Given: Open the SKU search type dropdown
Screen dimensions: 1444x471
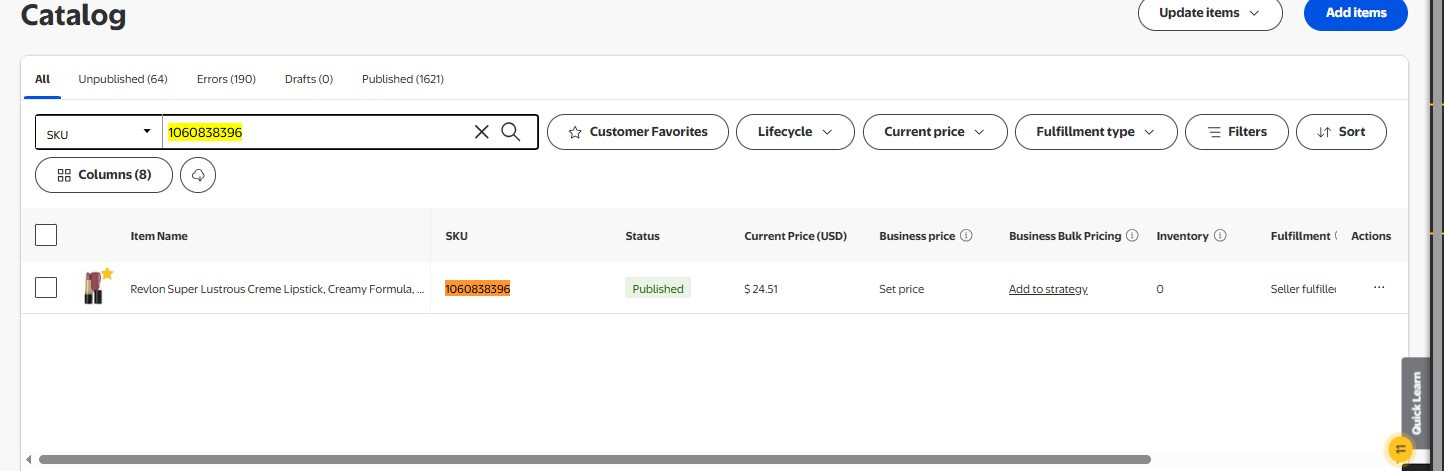Looking at the screenshot, I should [x=99, y=132].
